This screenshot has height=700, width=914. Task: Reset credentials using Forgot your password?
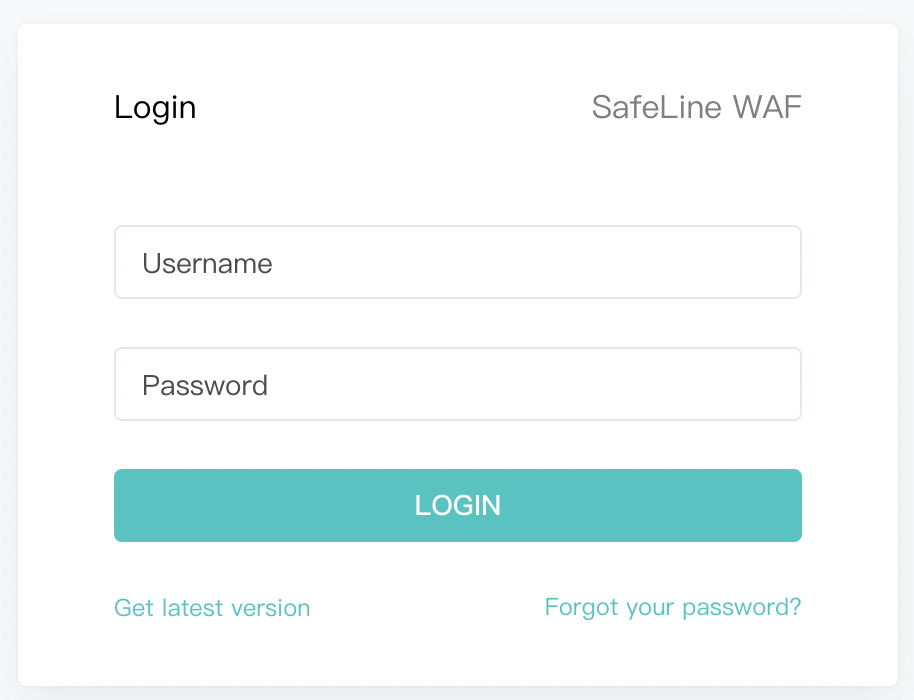pos(672,607)
